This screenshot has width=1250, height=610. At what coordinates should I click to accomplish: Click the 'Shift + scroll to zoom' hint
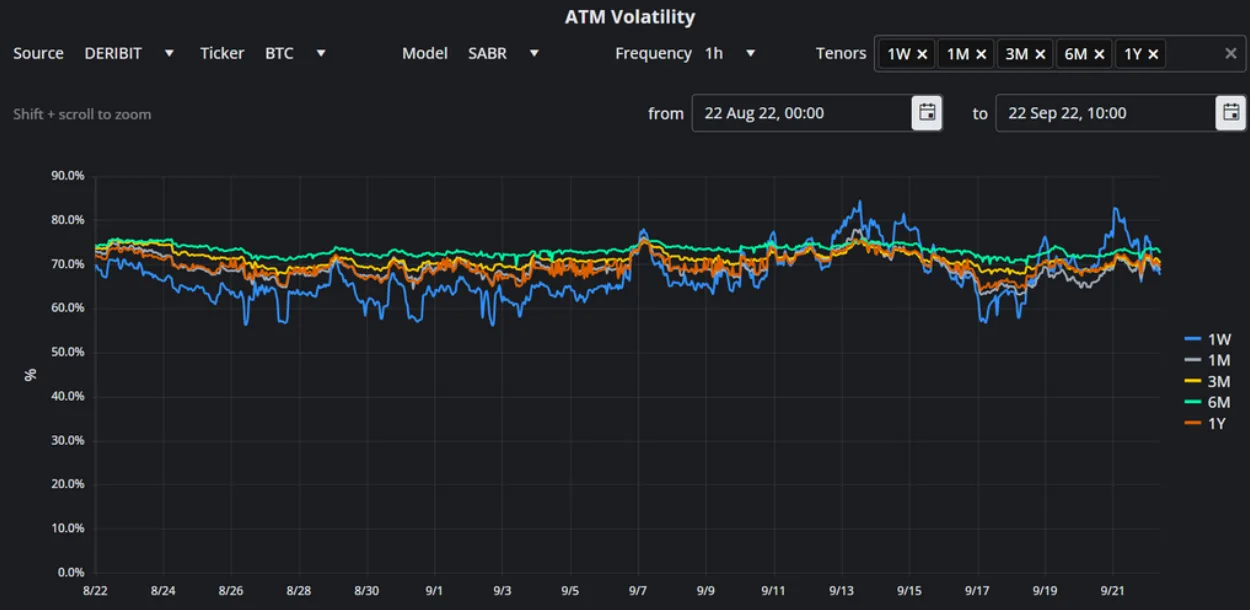(x=82, y=114)
